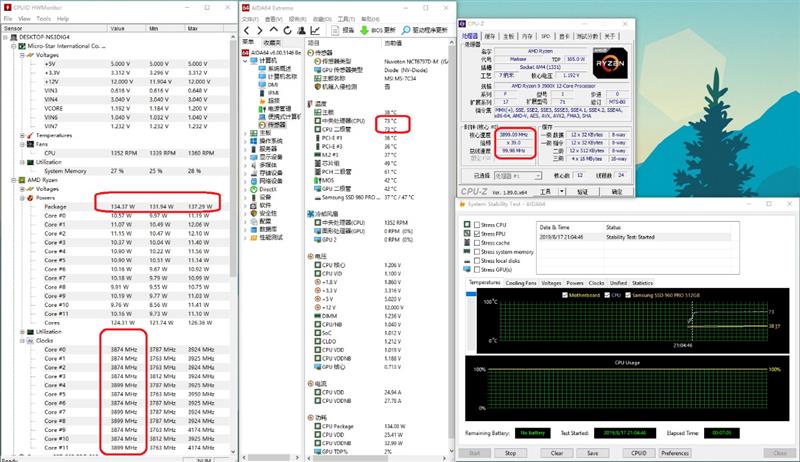Enable Stress GPU(s) checkbox
The height and width of the screenshot is (462, 800).
point(477,269)
